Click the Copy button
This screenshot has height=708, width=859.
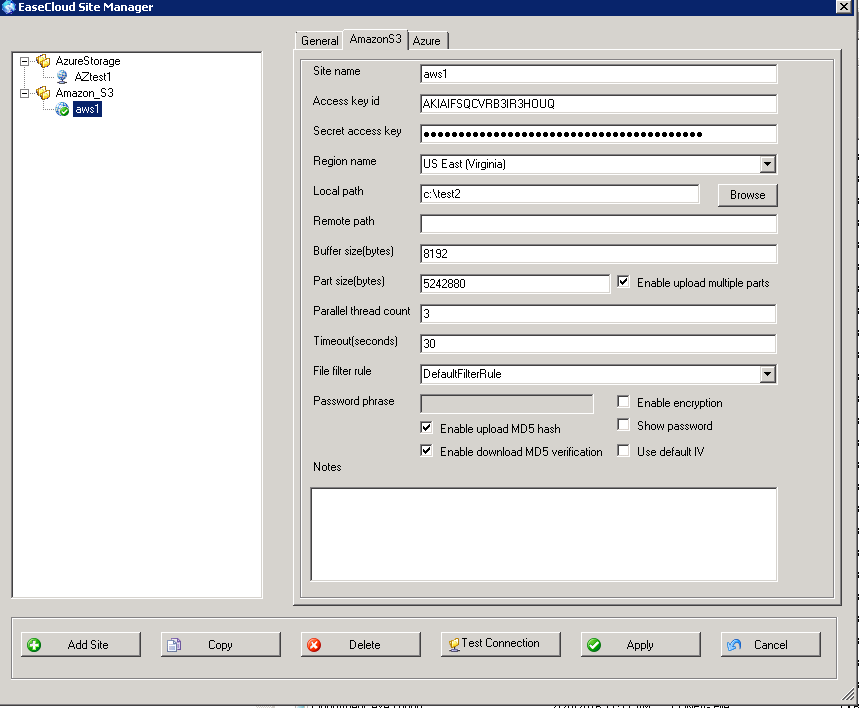tap(220, 645)
